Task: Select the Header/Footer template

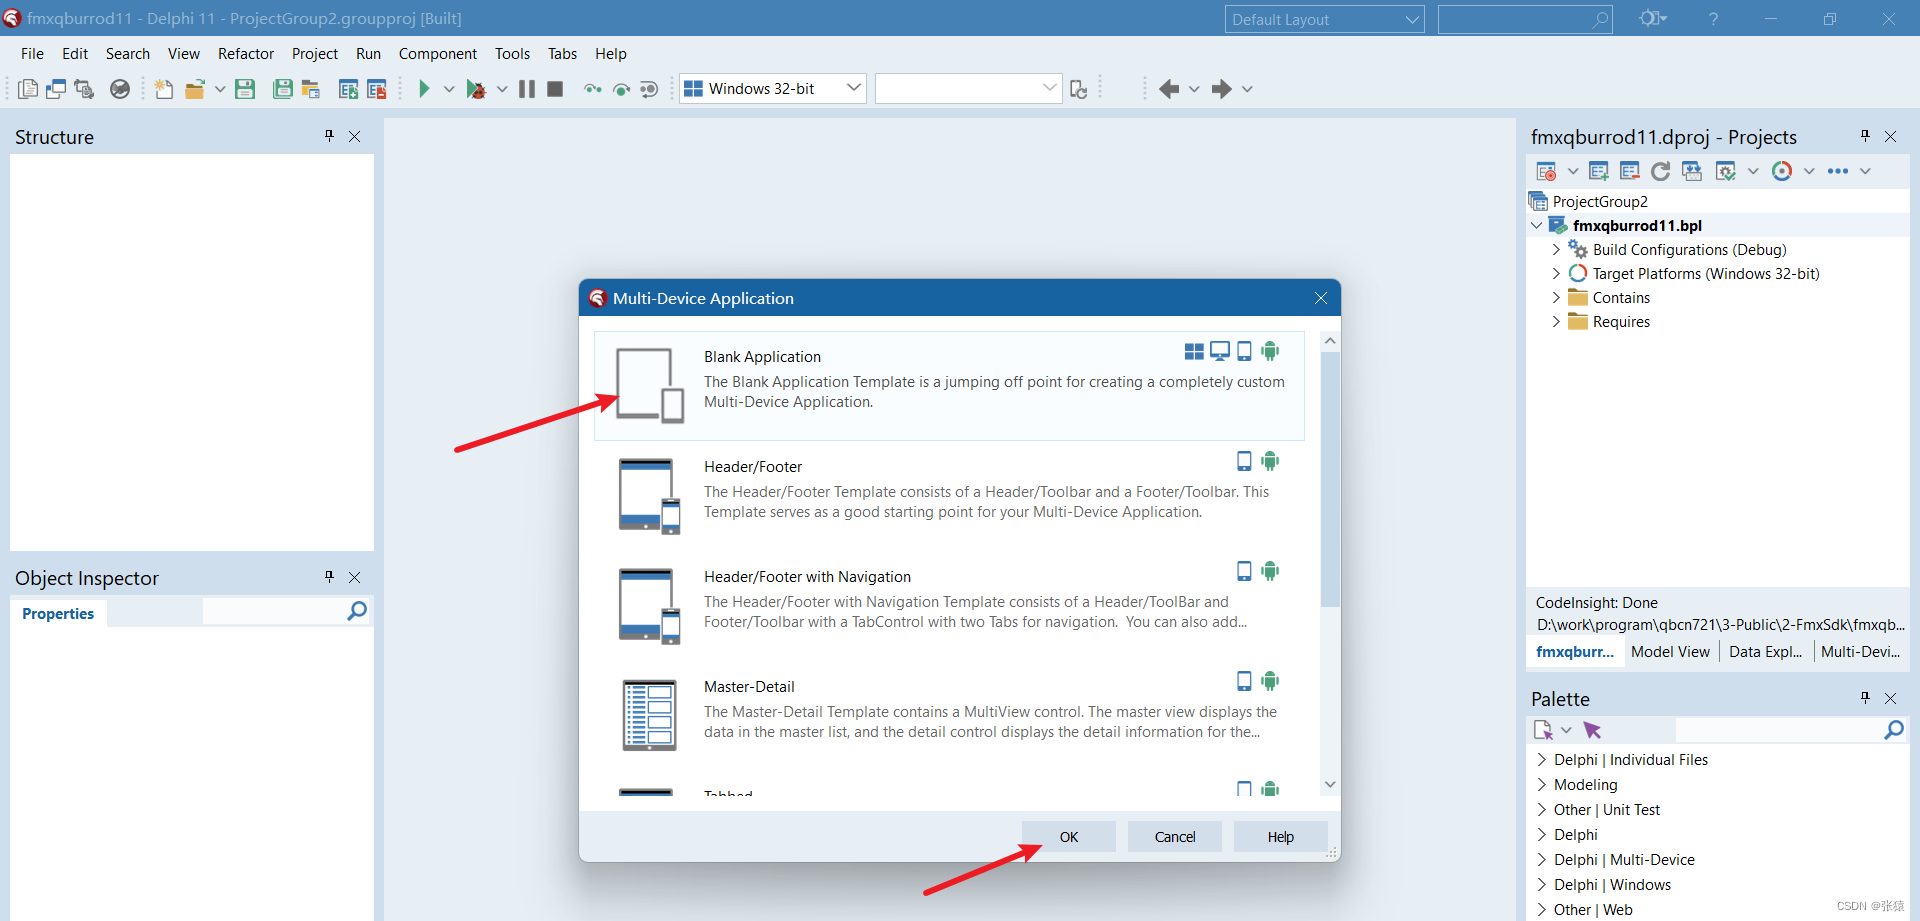Action: tap(949, 495)
